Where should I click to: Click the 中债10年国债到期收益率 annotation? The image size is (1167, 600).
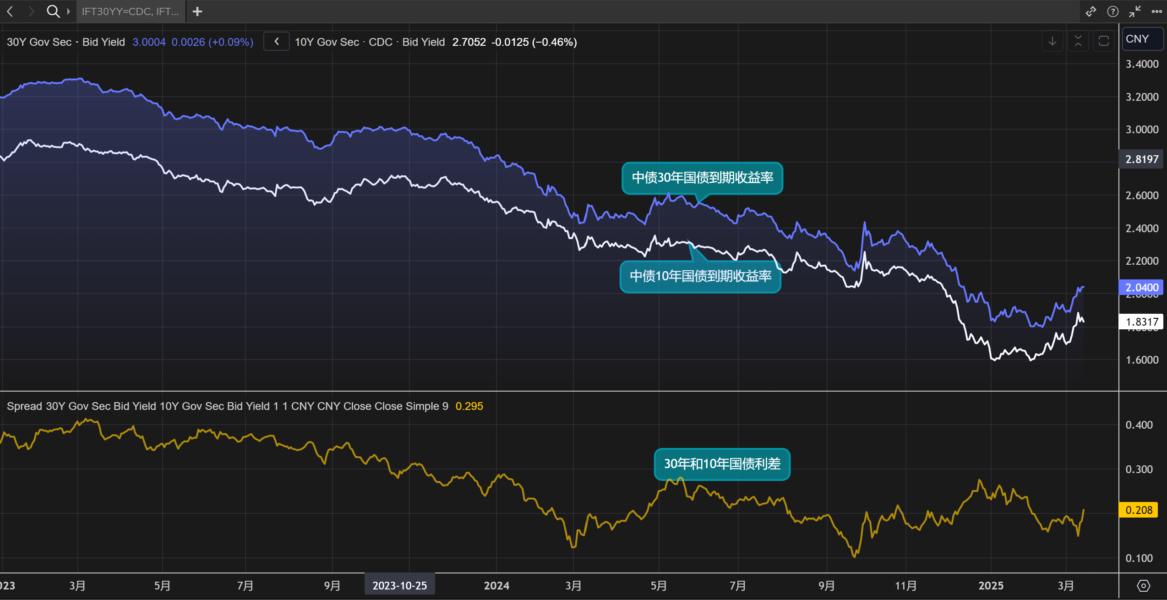tap(700, 277)
